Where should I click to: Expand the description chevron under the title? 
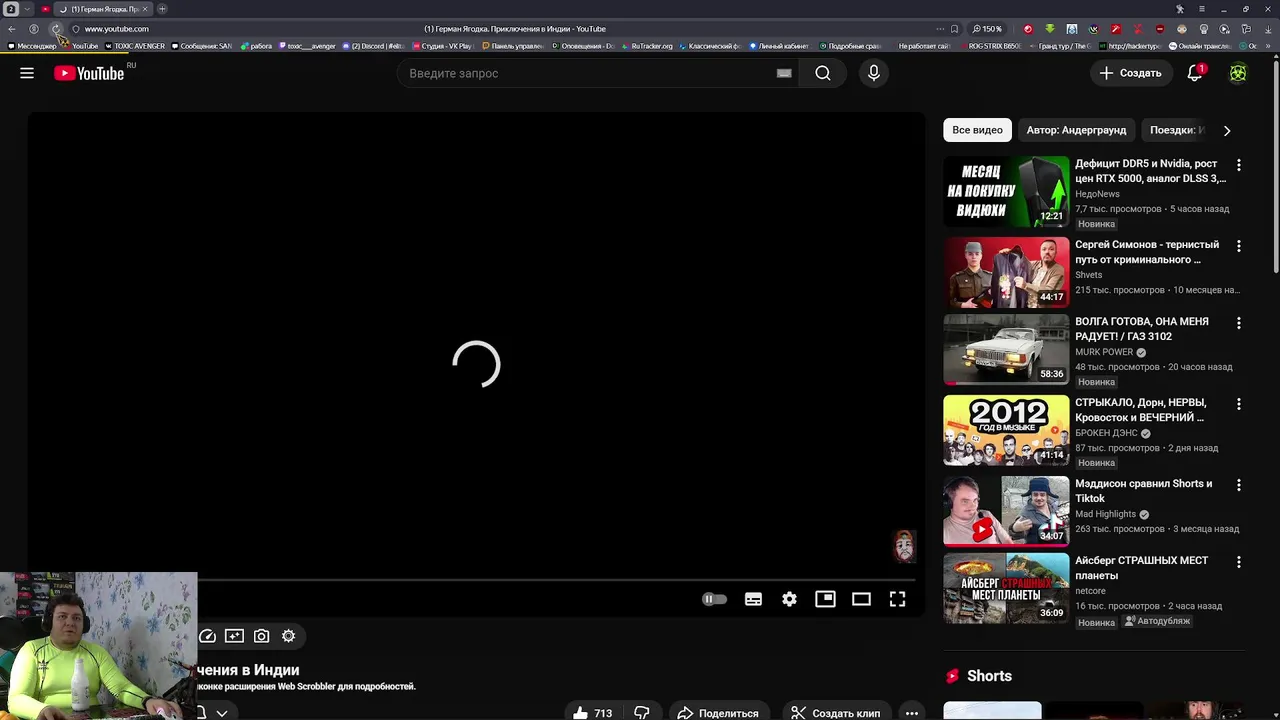click(x=222, y=713)
